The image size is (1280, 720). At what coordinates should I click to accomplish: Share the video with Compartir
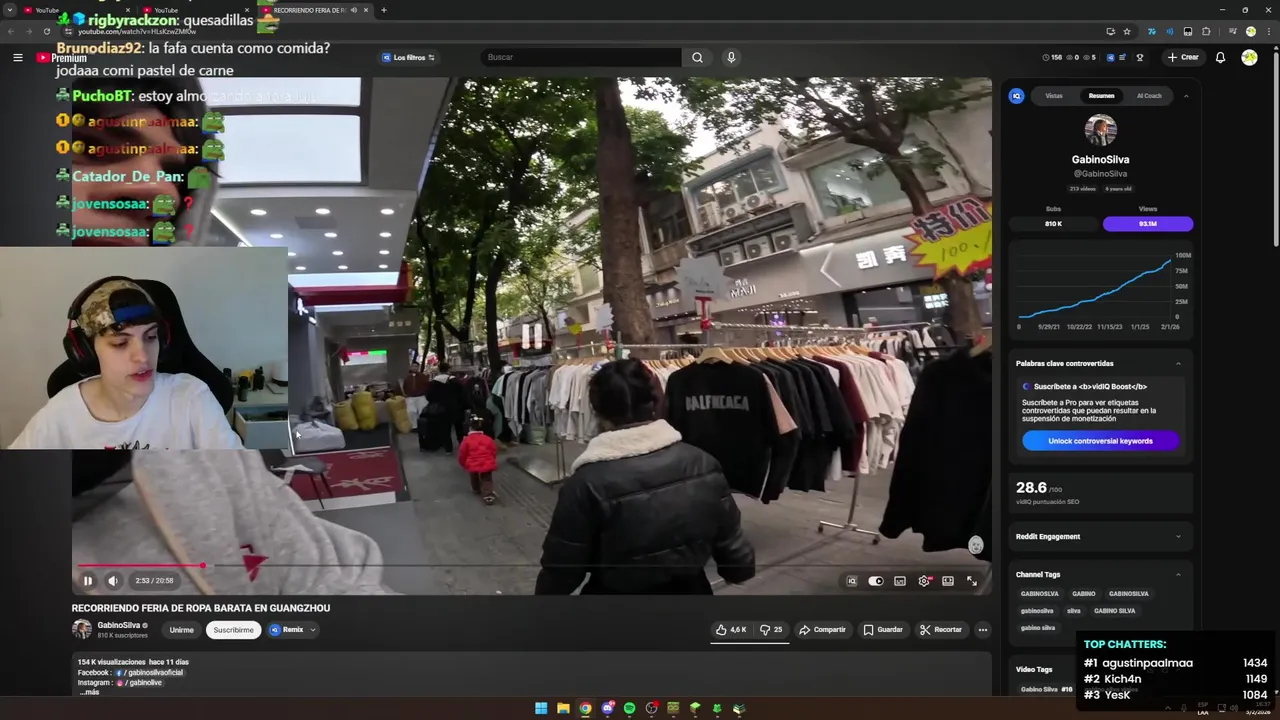click(822, 630)
